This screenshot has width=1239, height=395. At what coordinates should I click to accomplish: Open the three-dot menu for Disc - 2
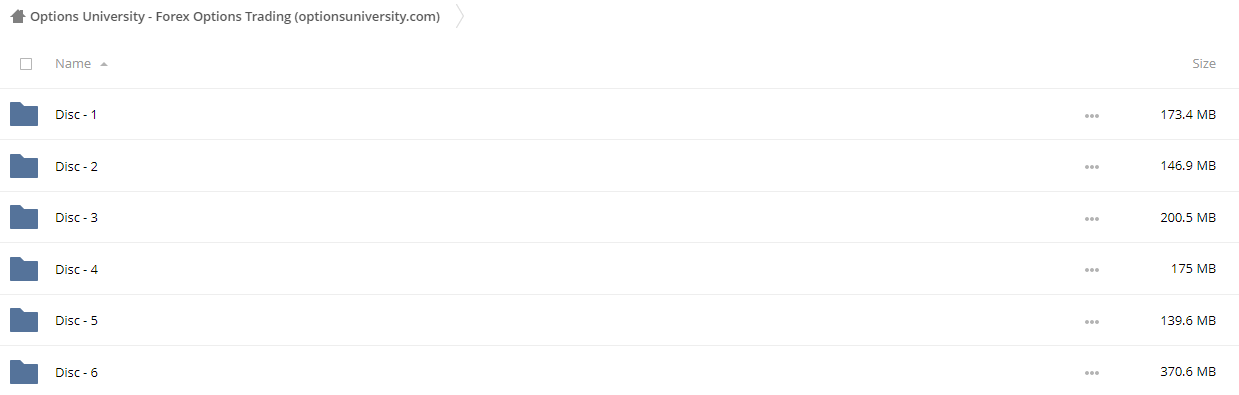[1091, 167]
